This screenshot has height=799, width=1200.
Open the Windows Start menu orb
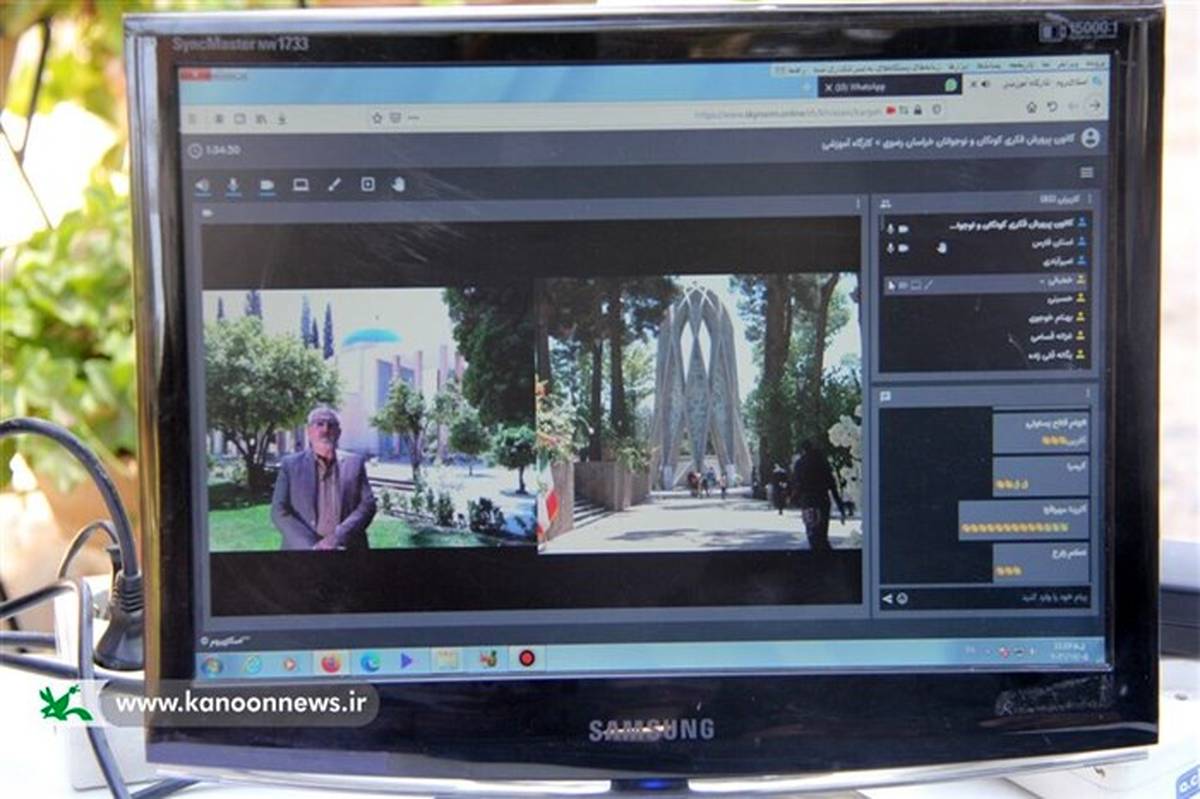click(212, 664)
